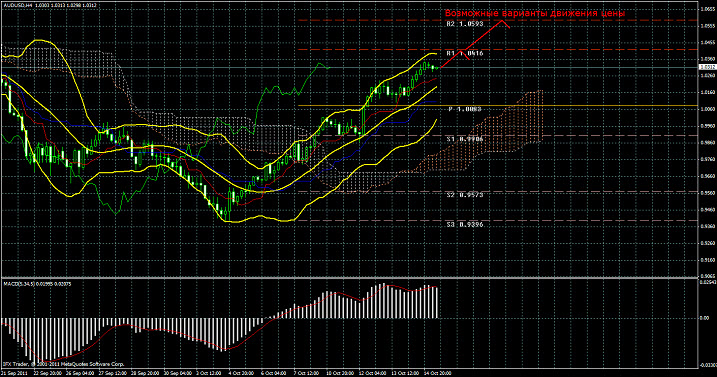Select the S3 0.9396 support label

465,225
